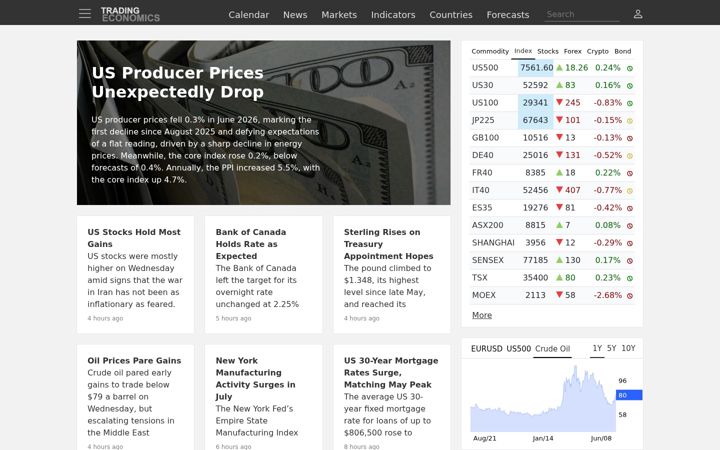This screenshot has width=720, height=450.
Task: Set chart range to 5Y
Action: tap(612, 348)
